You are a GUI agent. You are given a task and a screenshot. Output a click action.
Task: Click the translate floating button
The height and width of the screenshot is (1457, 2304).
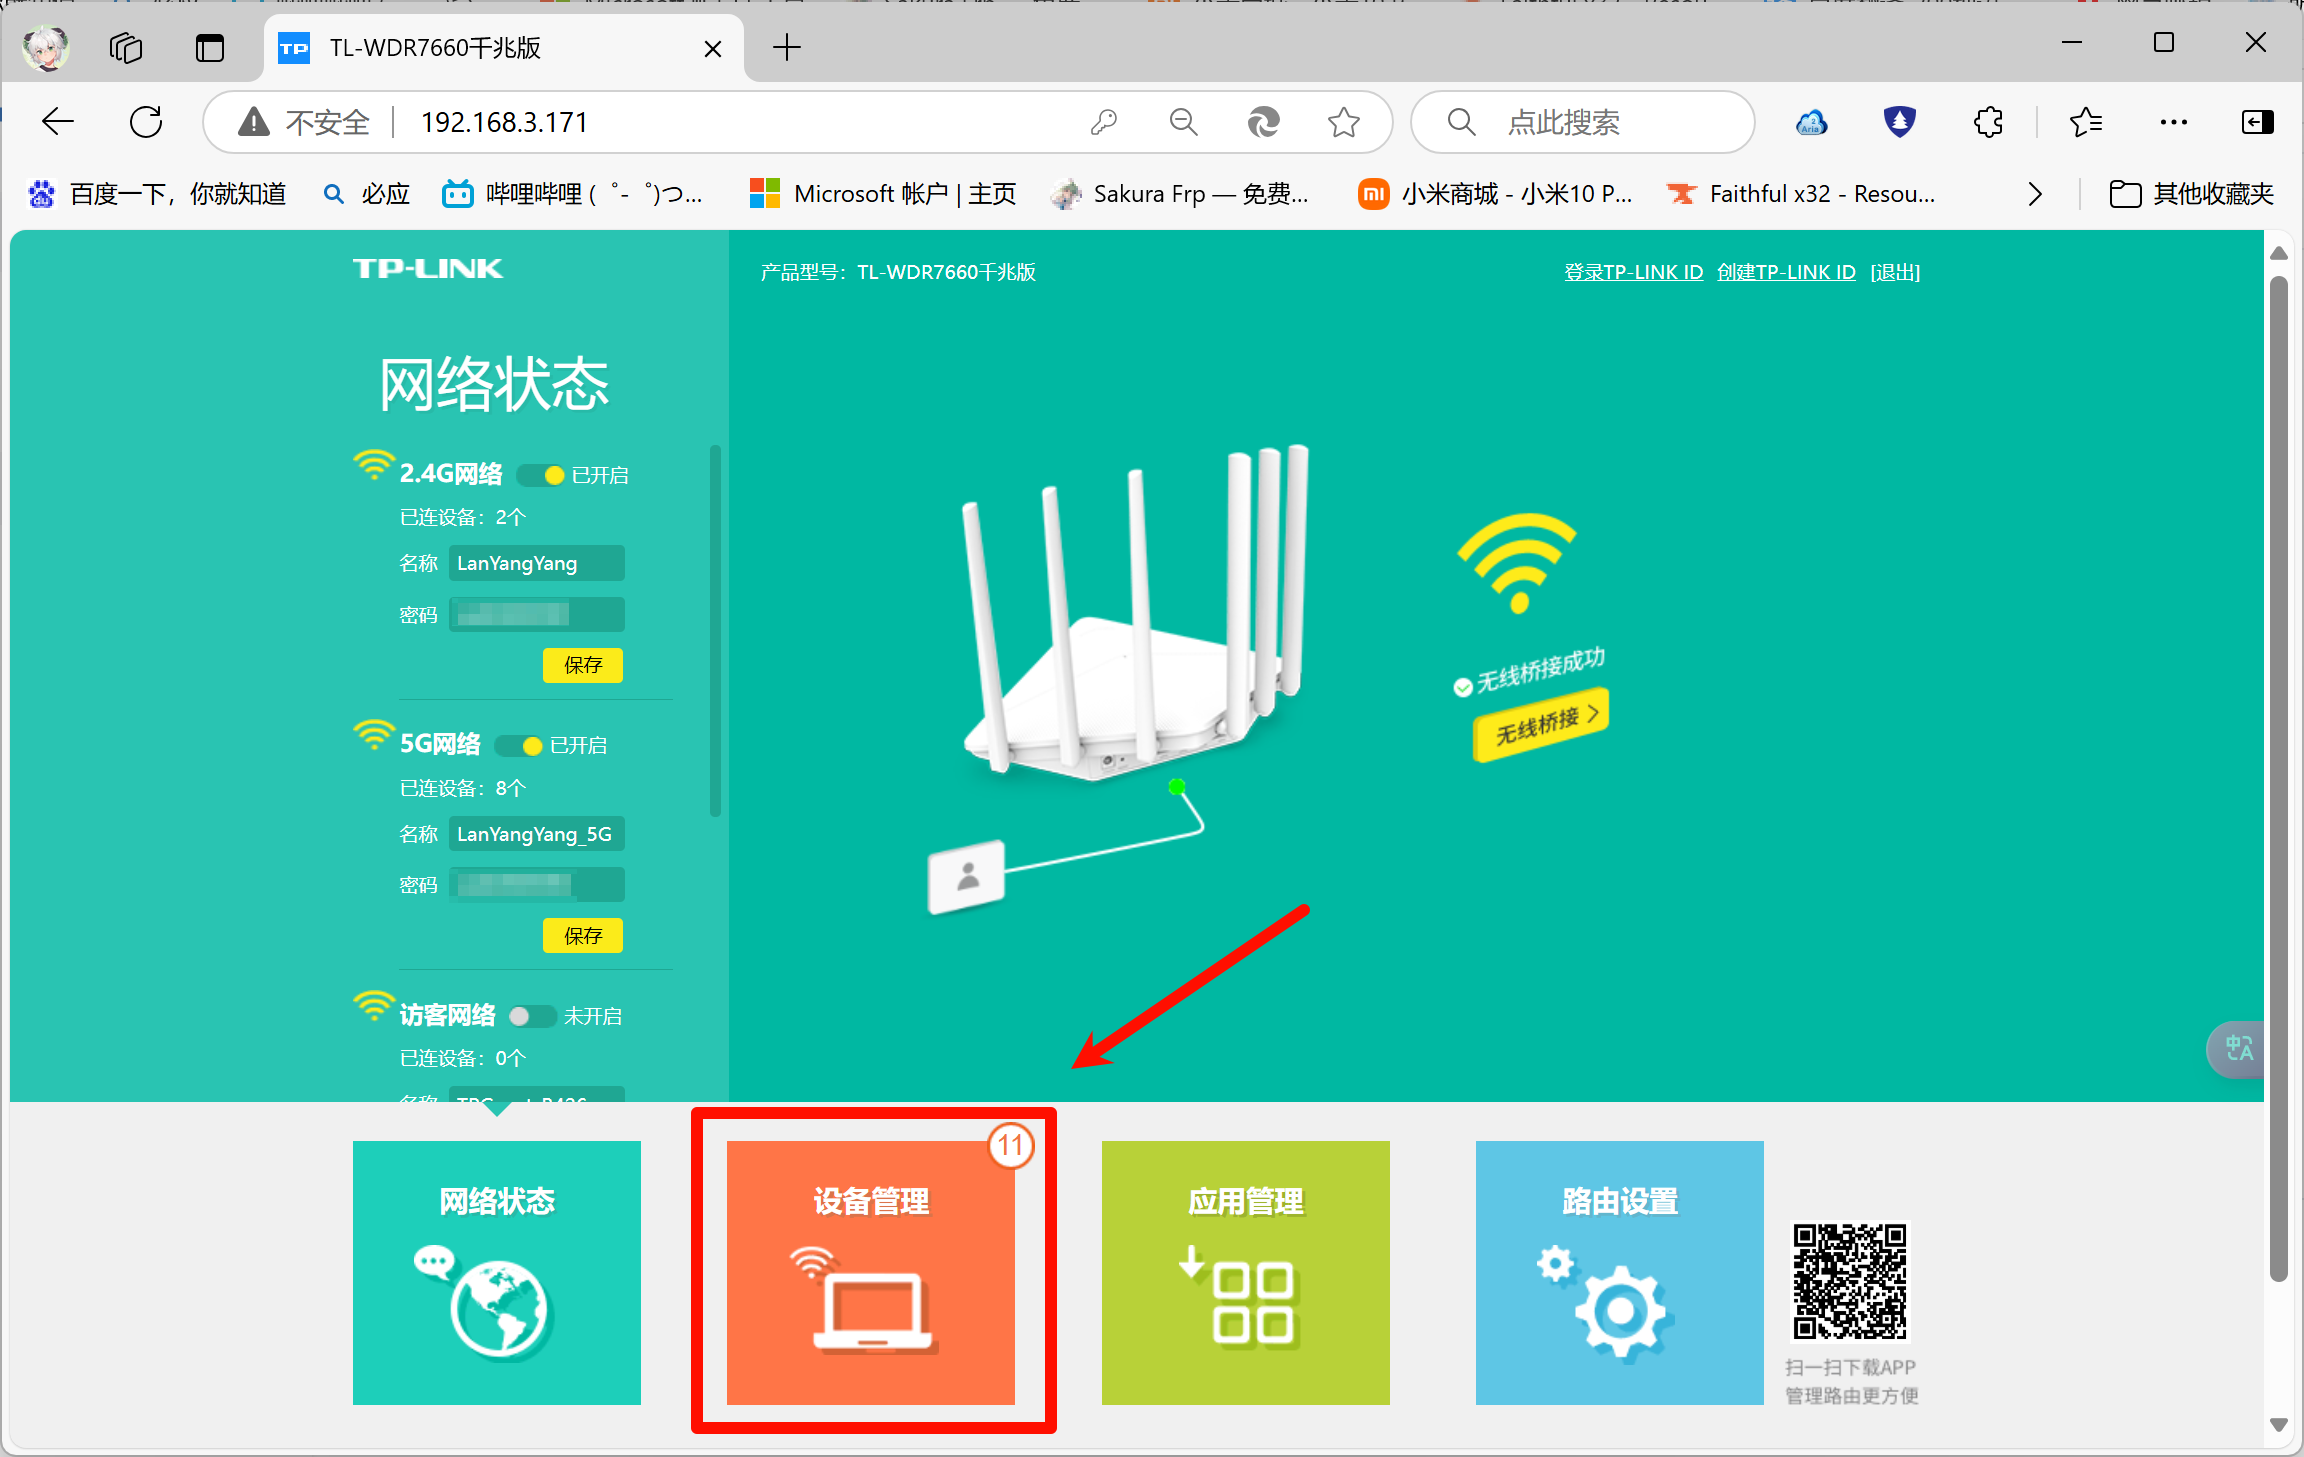(2238, 1049)
